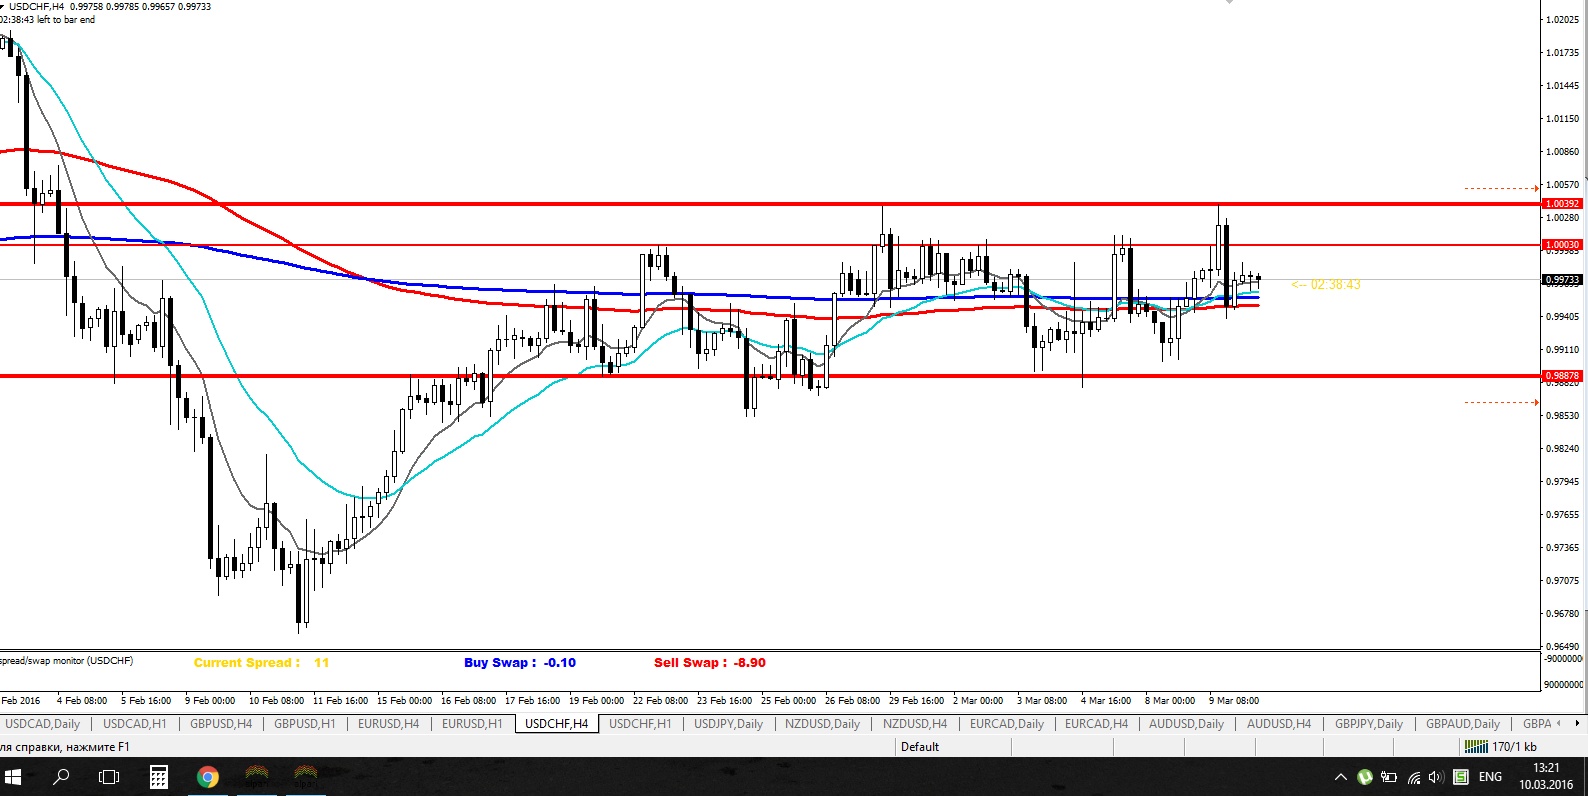
Task: Open the connection status bars 170/1 kb
Action: [1500, 747]
